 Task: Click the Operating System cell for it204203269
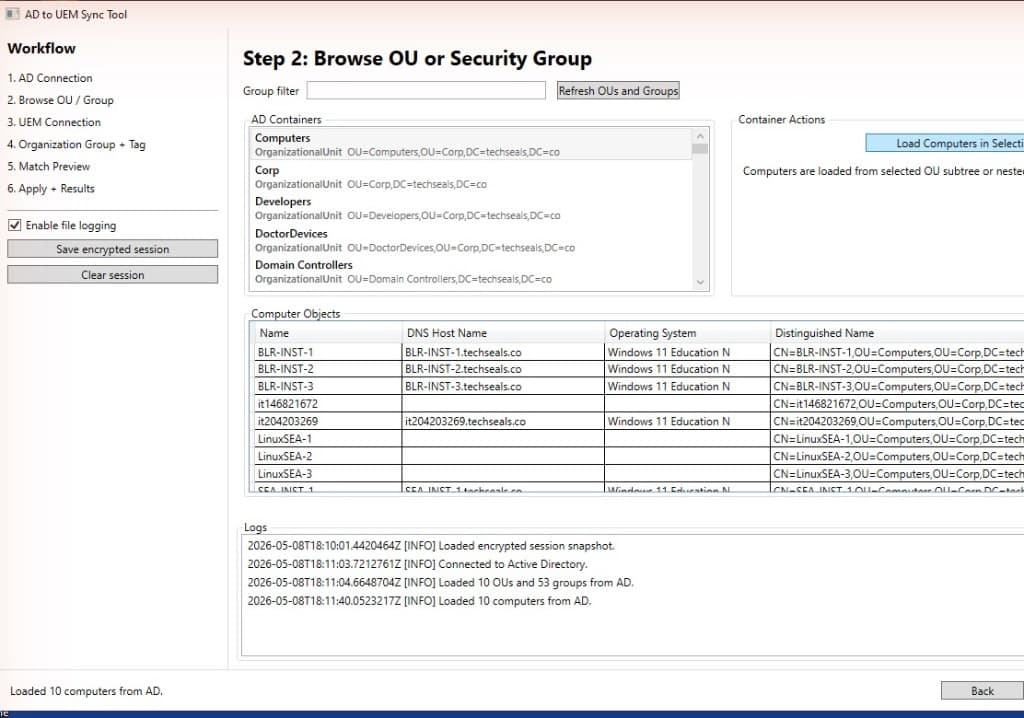pyautogui.click(x=688, y=421)
